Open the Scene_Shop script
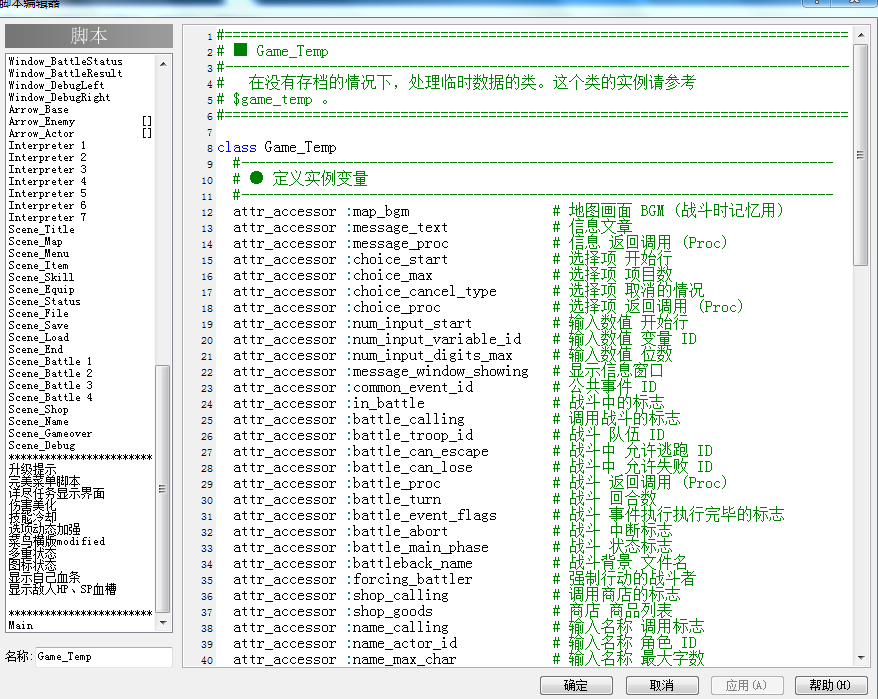 pos(39,409)
